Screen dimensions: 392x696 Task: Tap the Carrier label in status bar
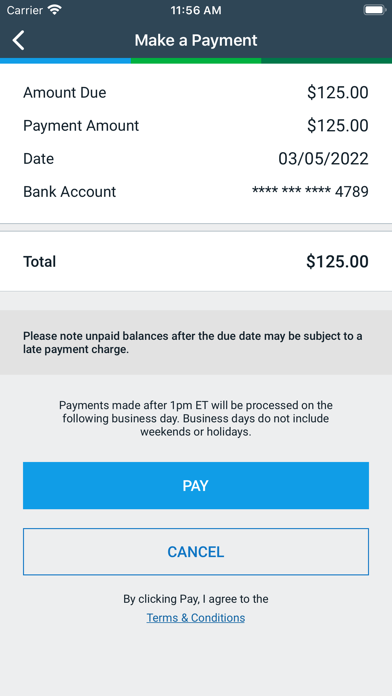24,10
